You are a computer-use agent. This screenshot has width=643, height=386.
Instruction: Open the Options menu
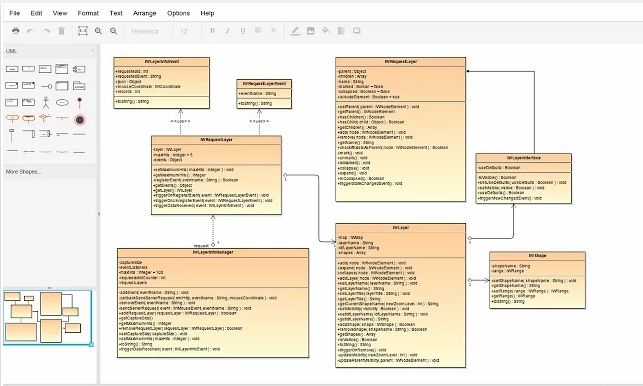coord(178,13)
